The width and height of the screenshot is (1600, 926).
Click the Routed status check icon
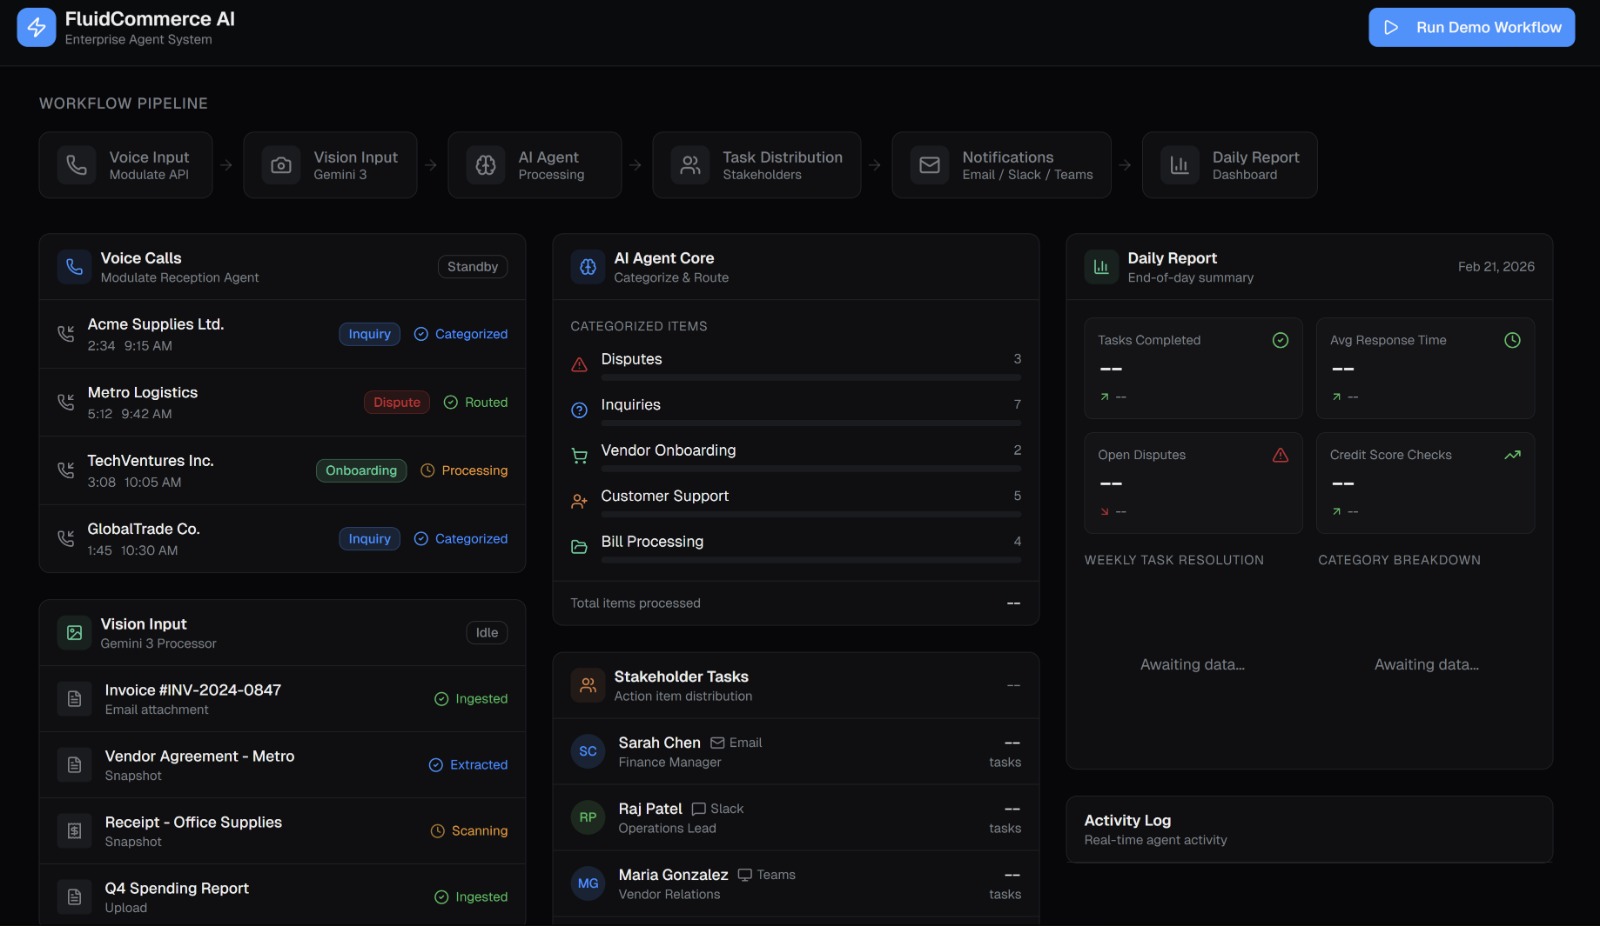[451, 402]
